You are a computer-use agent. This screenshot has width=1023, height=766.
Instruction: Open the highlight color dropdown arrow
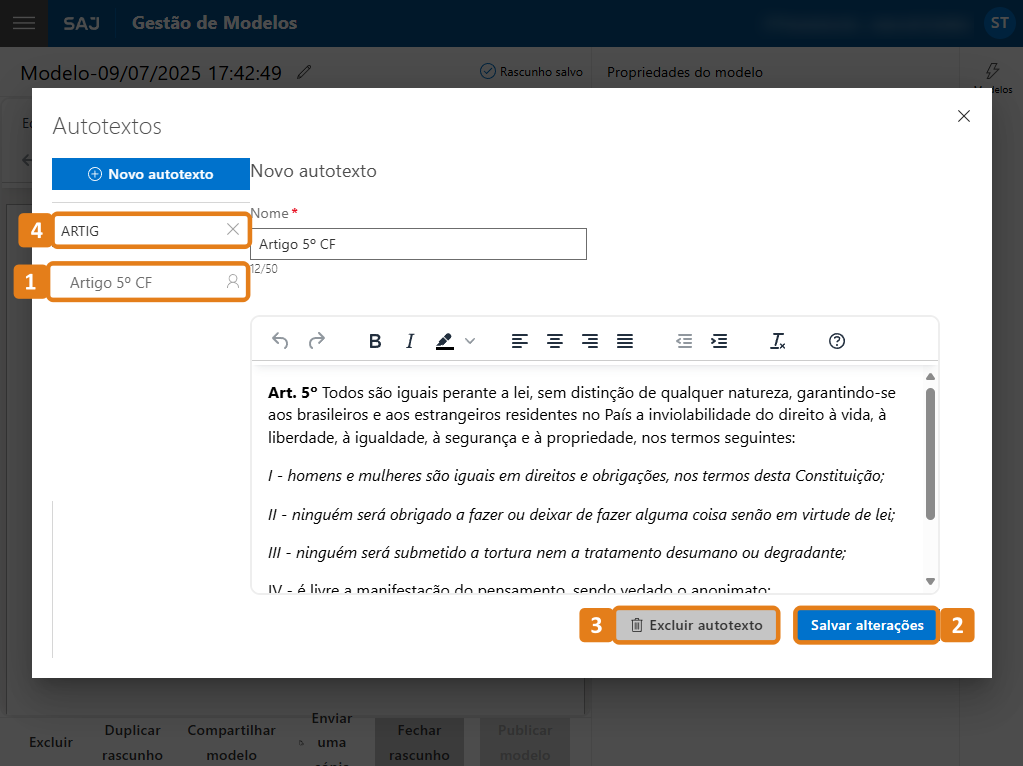point(470,341)
